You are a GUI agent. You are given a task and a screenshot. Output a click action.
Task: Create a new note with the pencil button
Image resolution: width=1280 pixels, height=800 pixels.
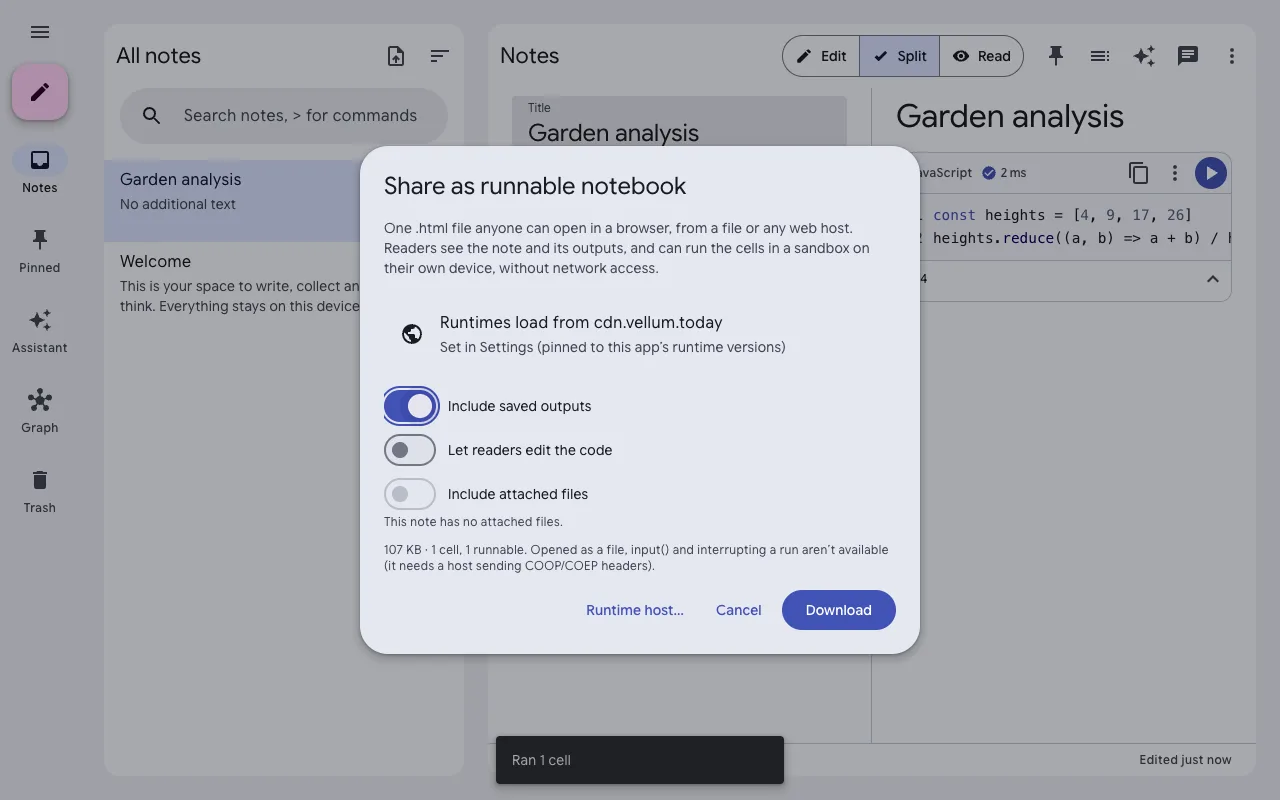pyautogui.click(x=40, y=92)
